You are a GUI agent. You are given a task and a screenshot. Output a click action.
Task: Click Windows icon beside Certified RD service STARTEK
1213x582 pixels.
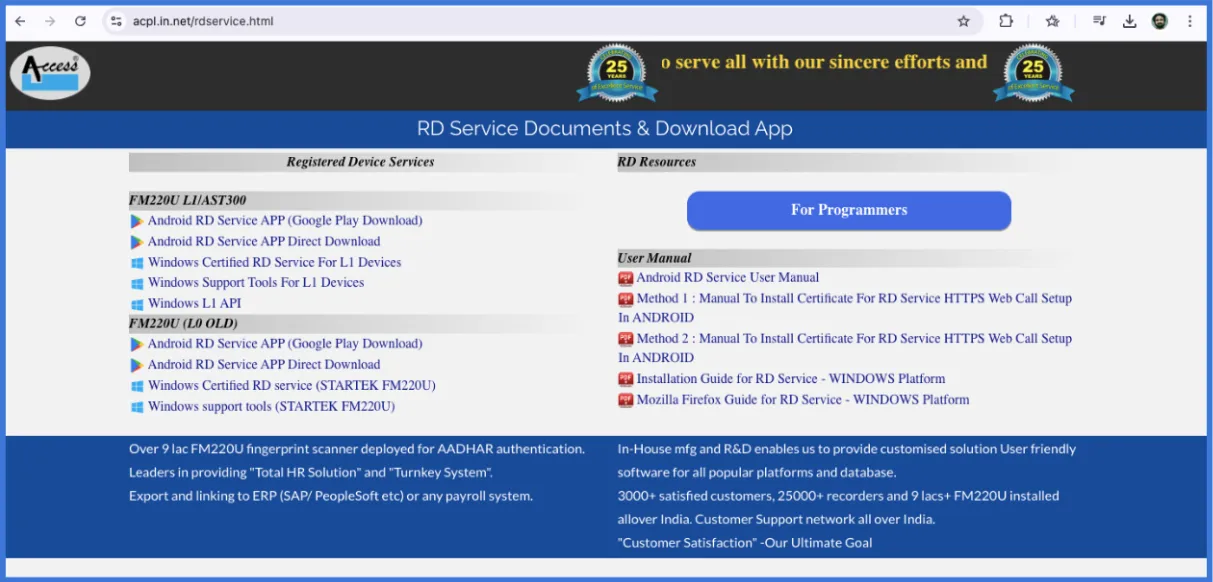coord(137,386)
